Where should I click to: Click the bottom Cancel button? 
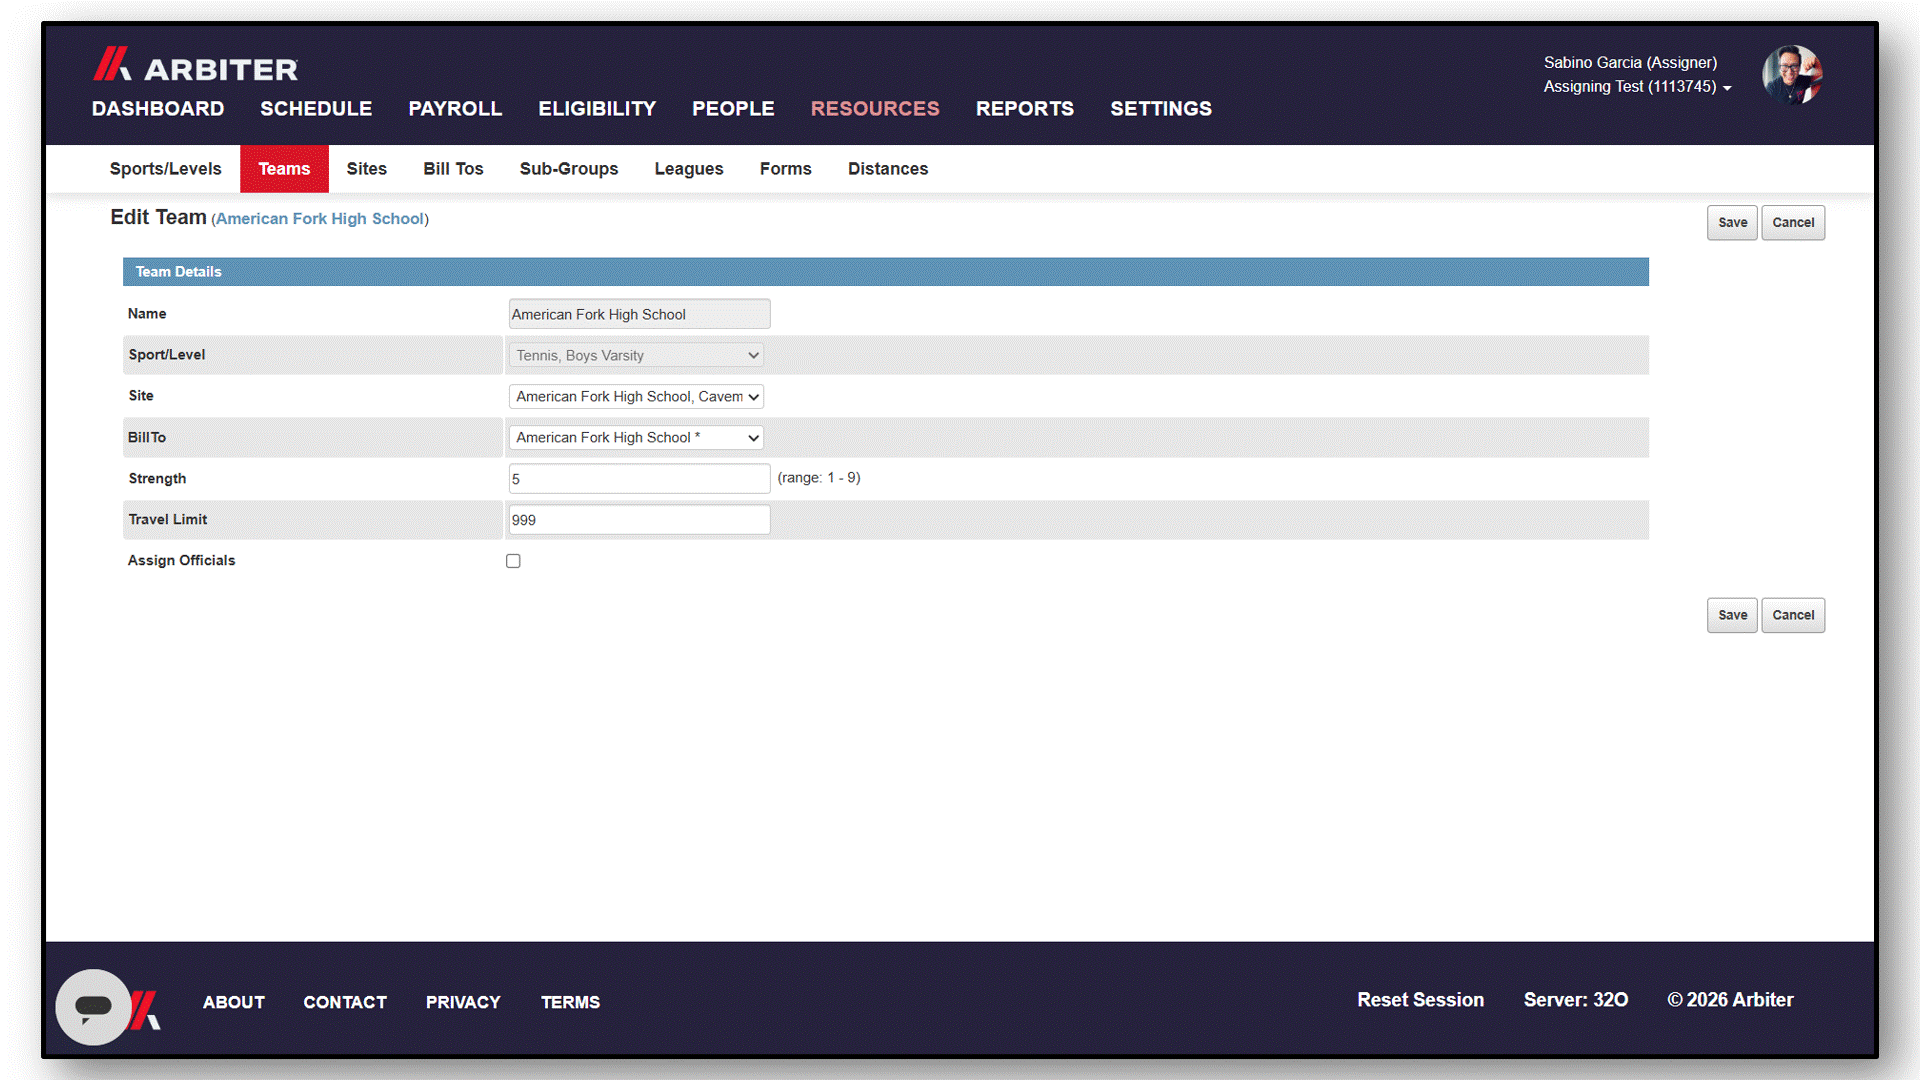tap(1793, 615)
